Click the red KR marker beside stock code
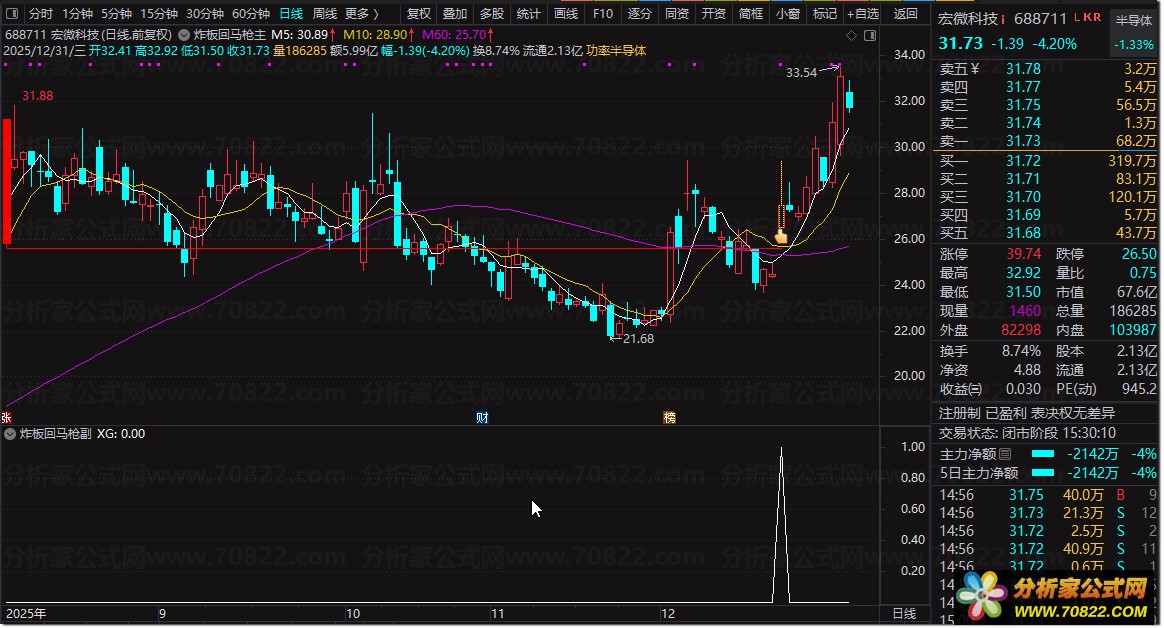The image size is (1164, 628). pyautogui.click(x=1092, y=16)
